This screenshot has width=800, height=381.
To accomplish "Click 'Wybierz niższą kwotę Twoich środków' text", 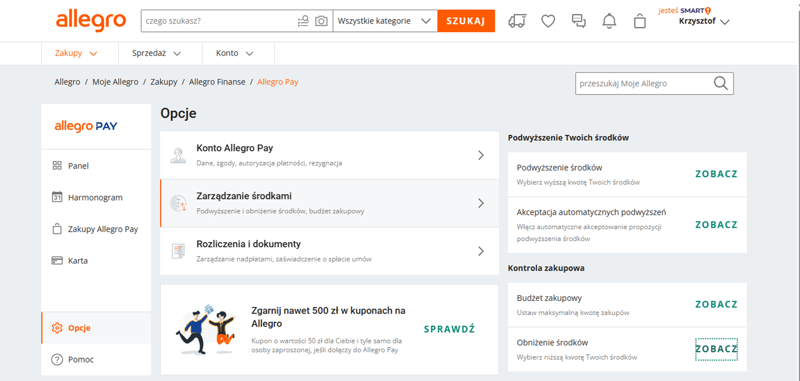I will click(577, 358).
